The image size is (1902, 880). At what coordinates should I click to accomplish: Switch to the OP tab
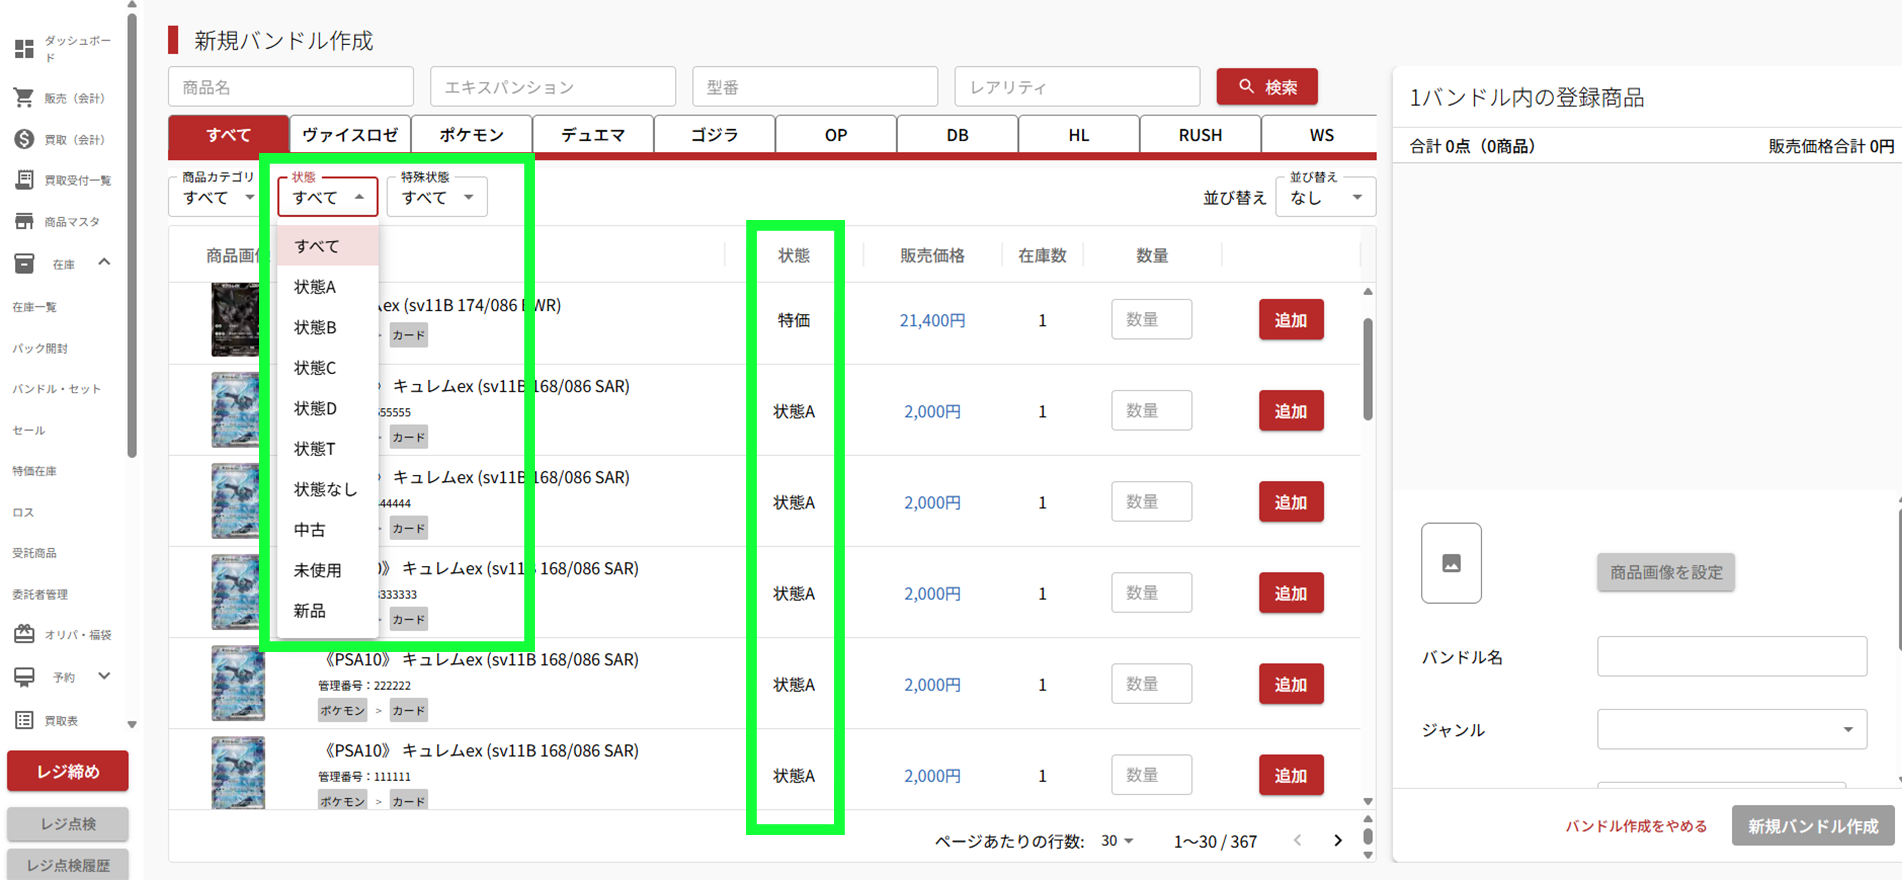coord(836,135)
